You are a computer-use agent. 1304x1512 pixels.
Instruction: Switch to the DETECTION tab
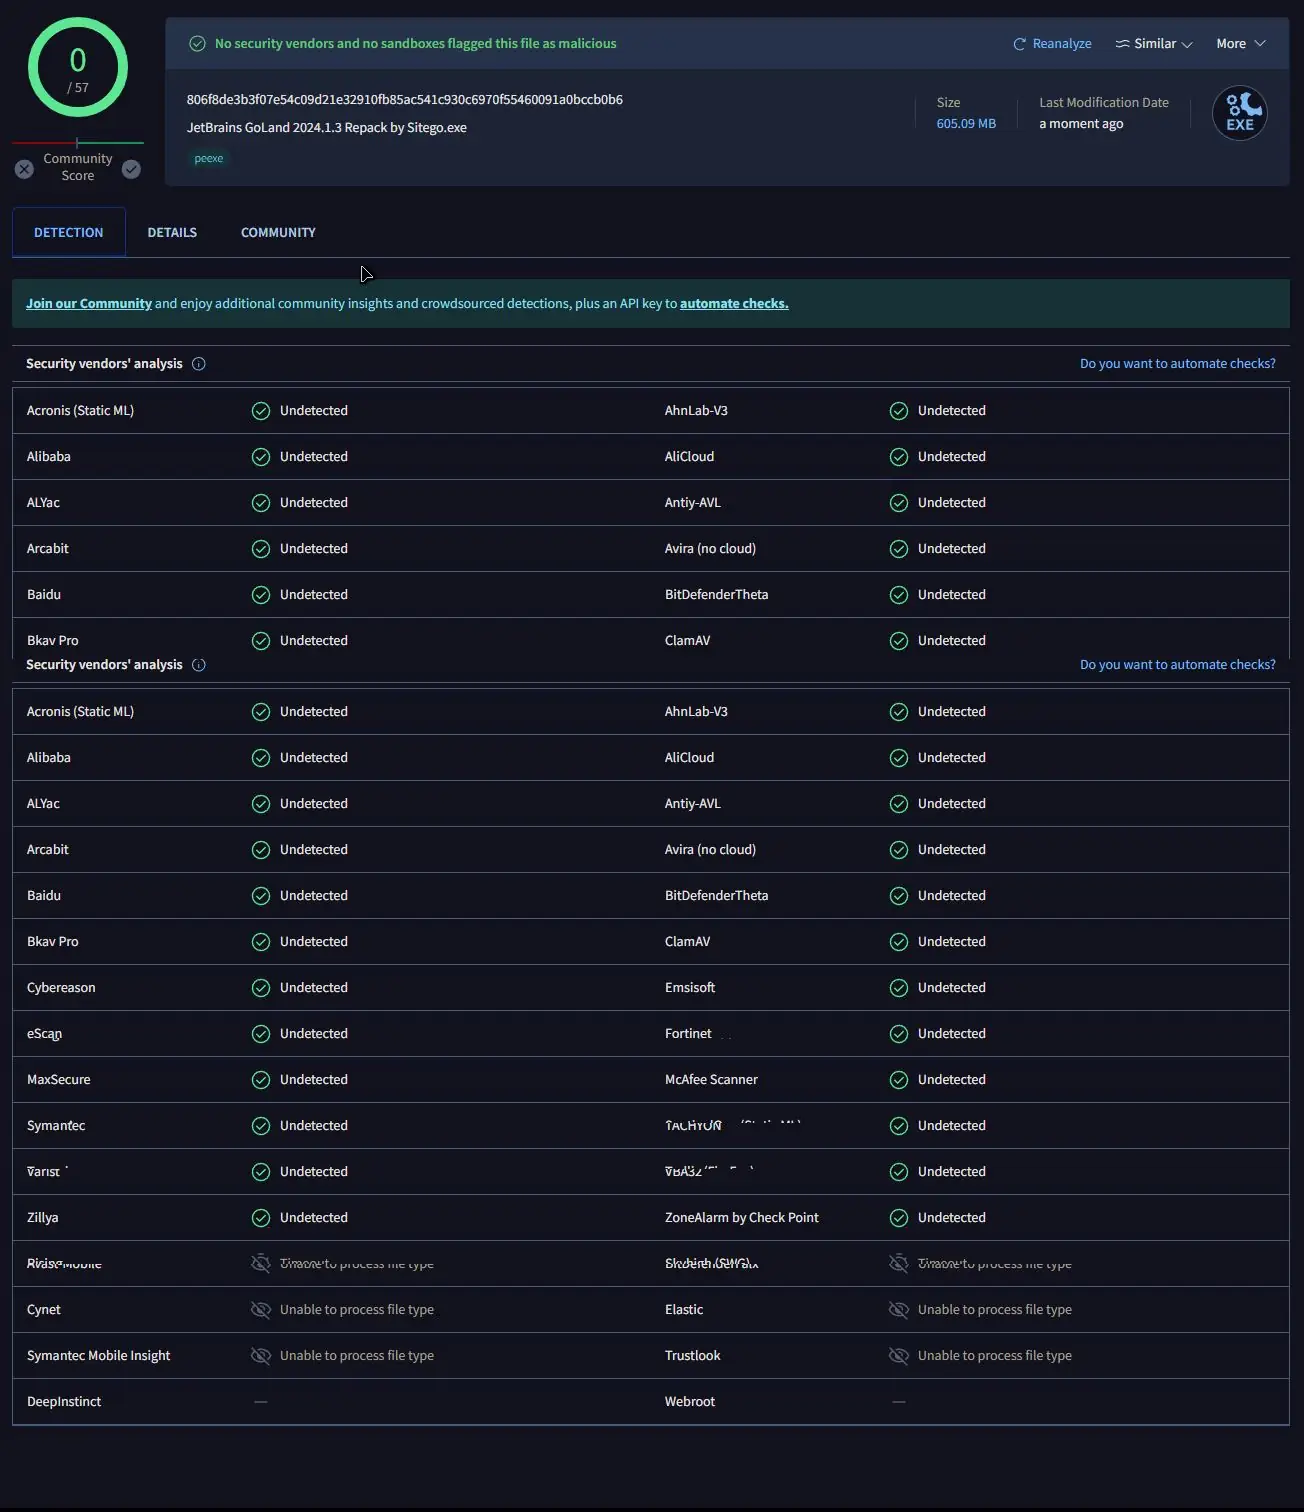click(x=68, y=232)
